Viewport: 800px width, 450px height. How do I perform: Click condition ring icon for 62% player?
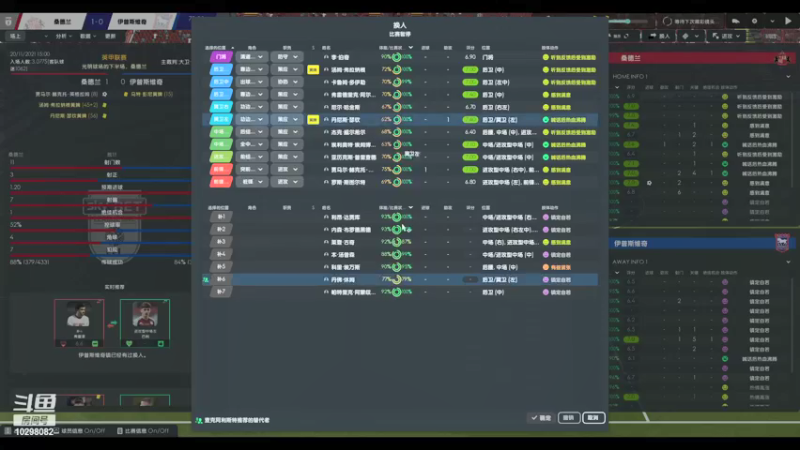pyautogui.click(x=396, y=119)
